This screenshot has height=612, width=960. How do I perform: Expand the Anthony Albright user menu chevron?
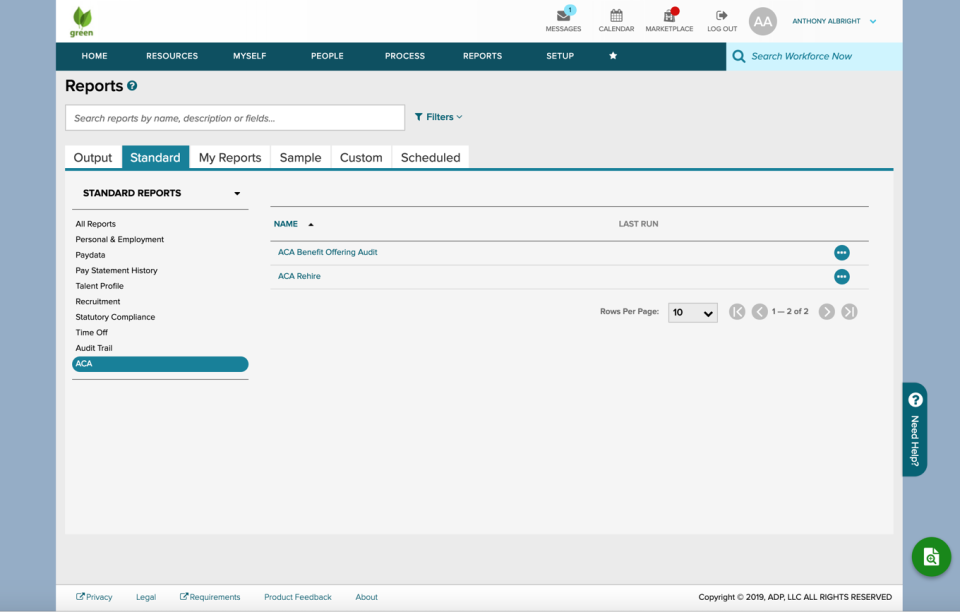873,21
